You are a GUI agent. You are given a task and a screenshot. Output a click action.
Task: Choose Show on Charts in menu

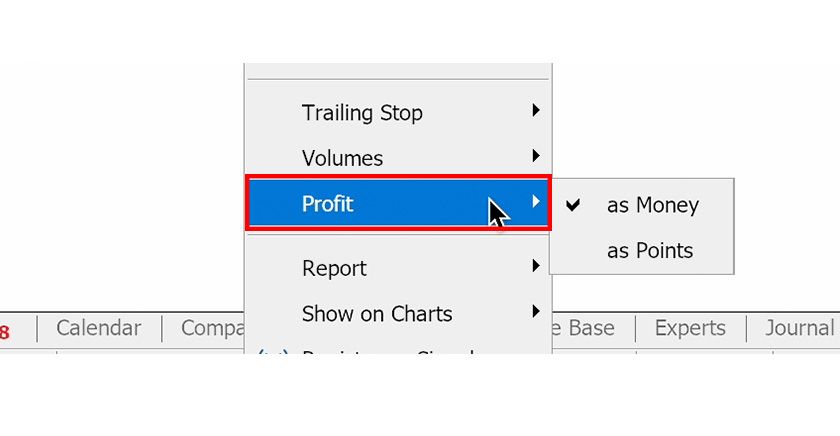(377, 314)
